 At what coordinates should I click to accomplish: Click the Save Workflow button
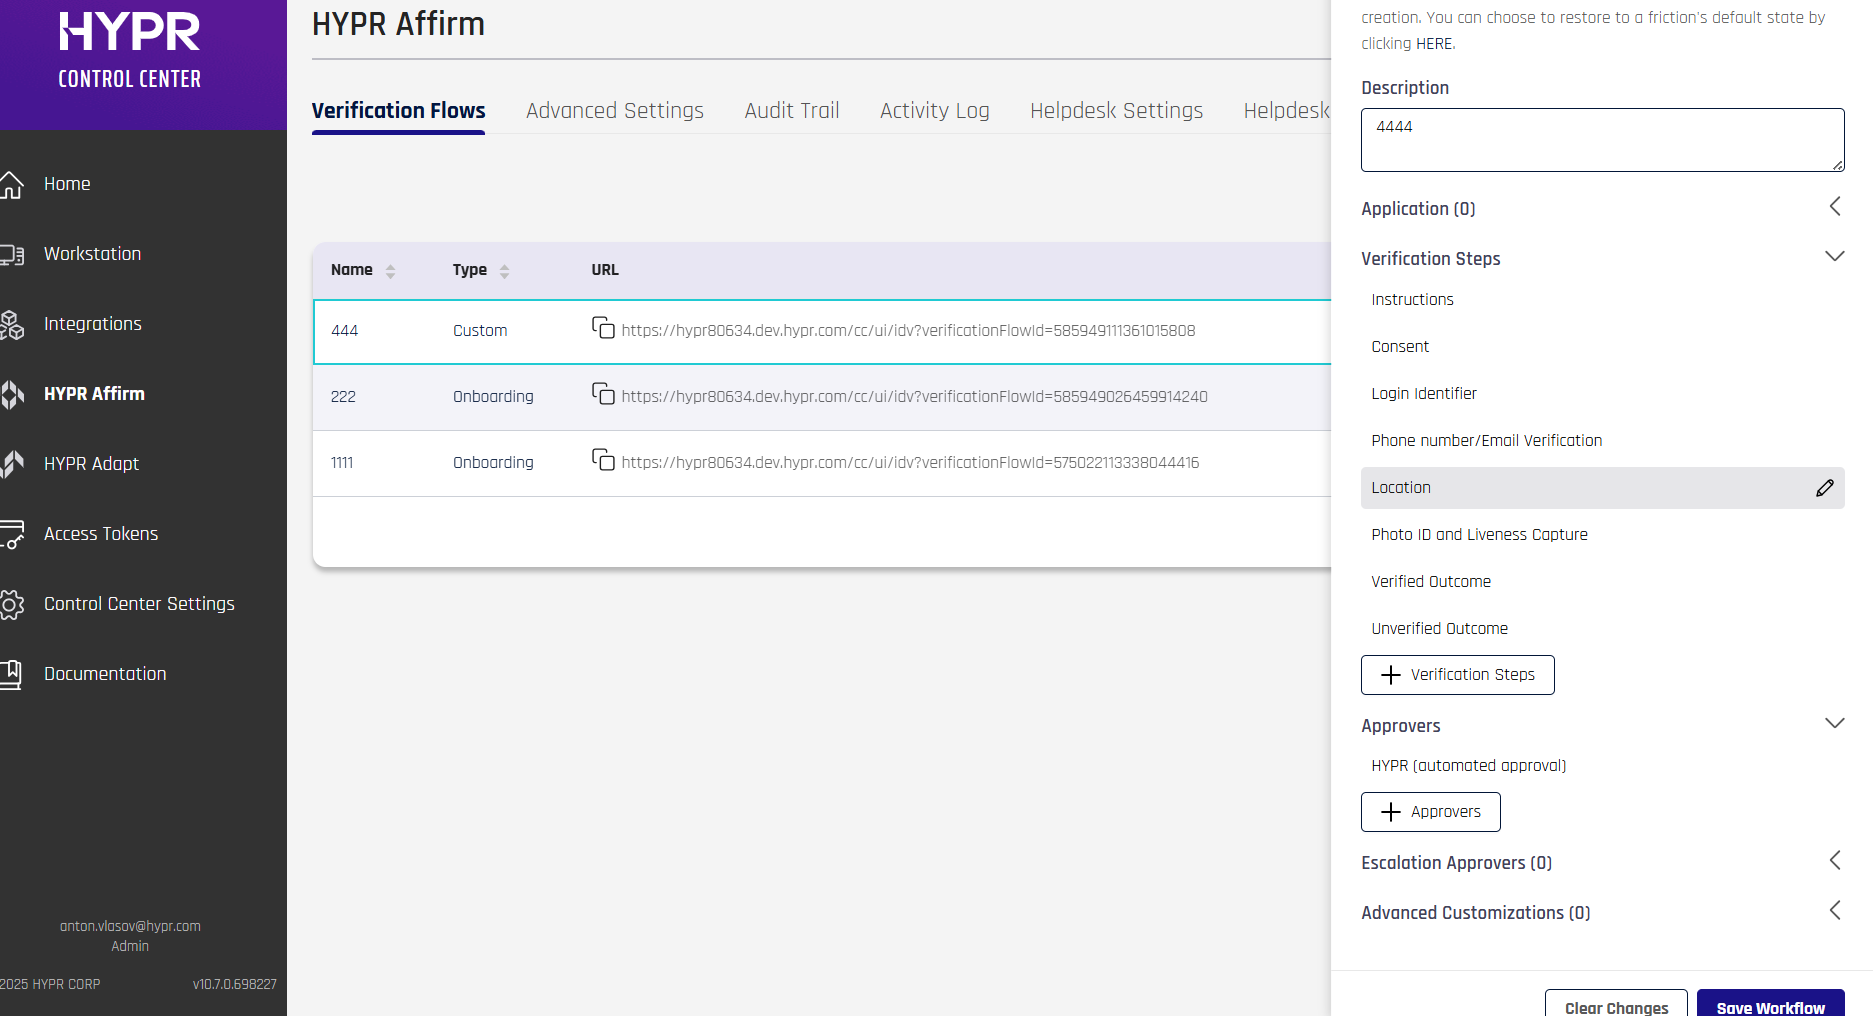1770,1006
